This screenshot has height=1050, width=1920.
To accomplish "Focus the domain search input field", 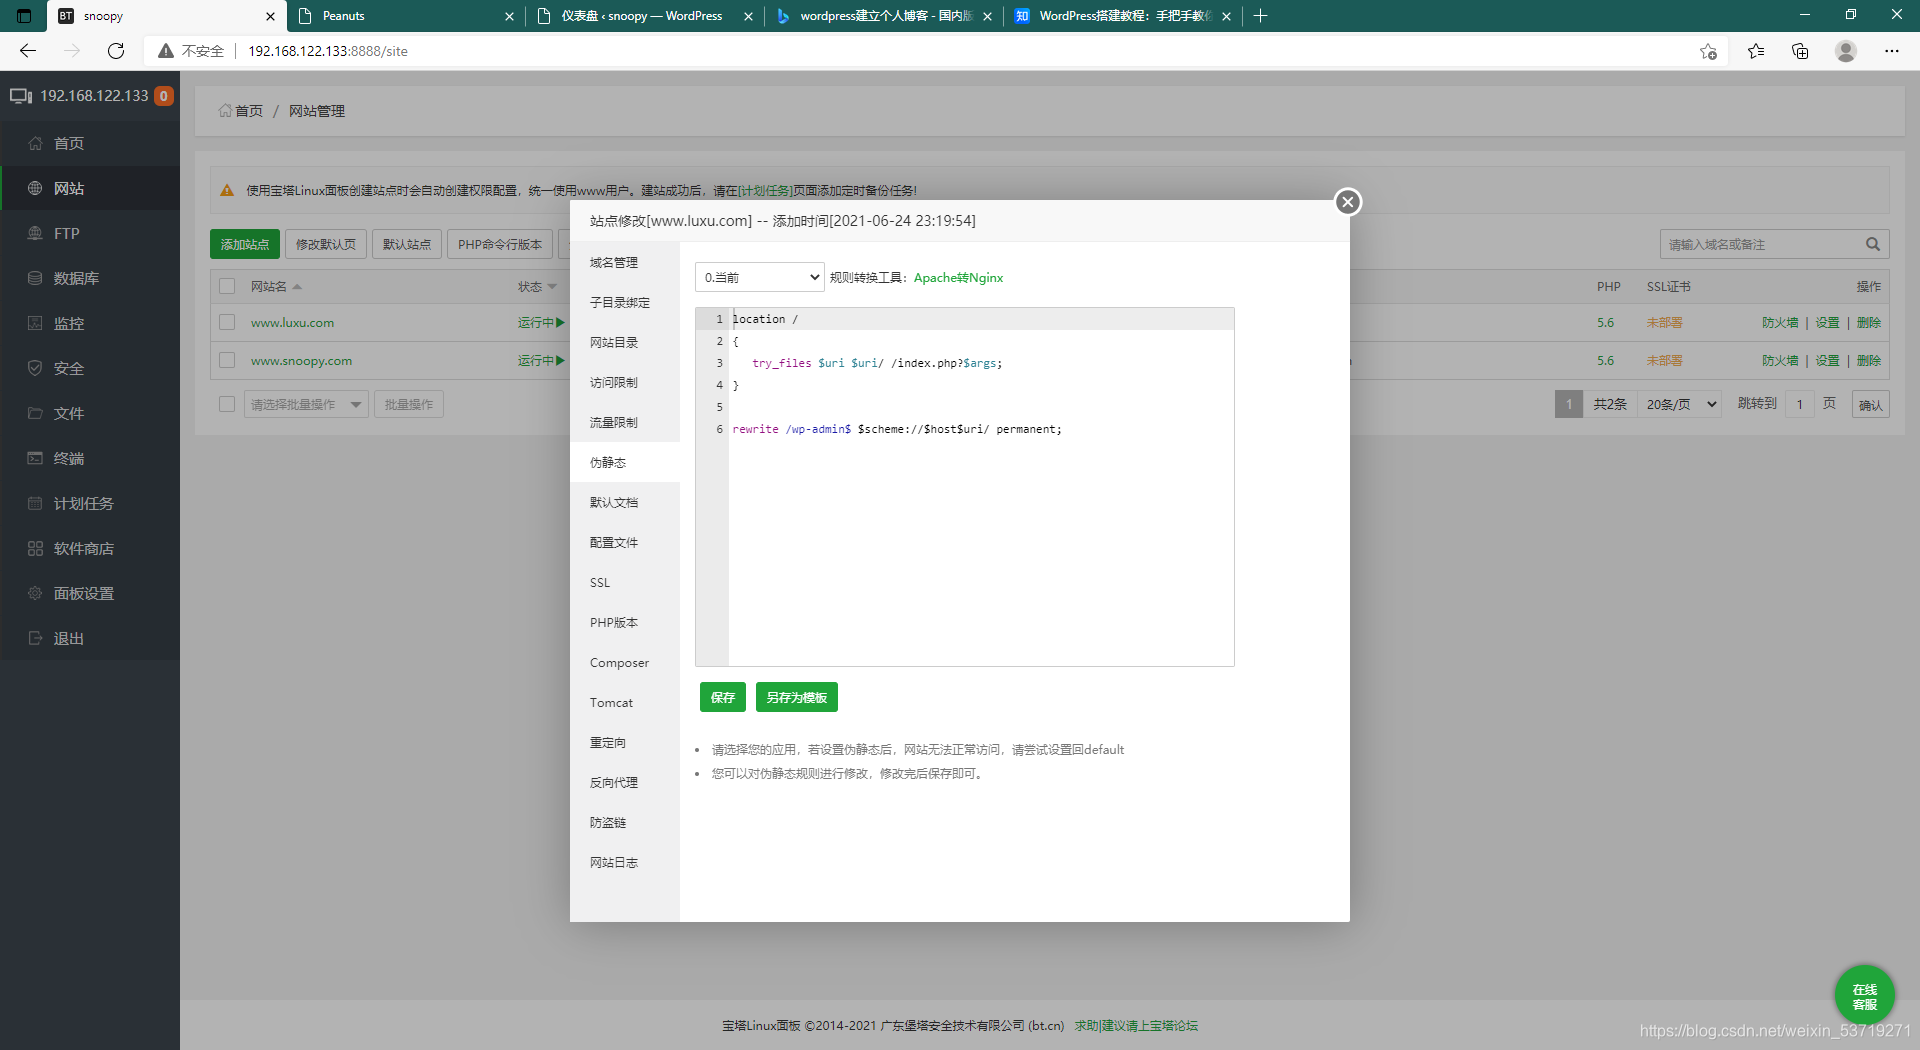I will click(1760, 244).
